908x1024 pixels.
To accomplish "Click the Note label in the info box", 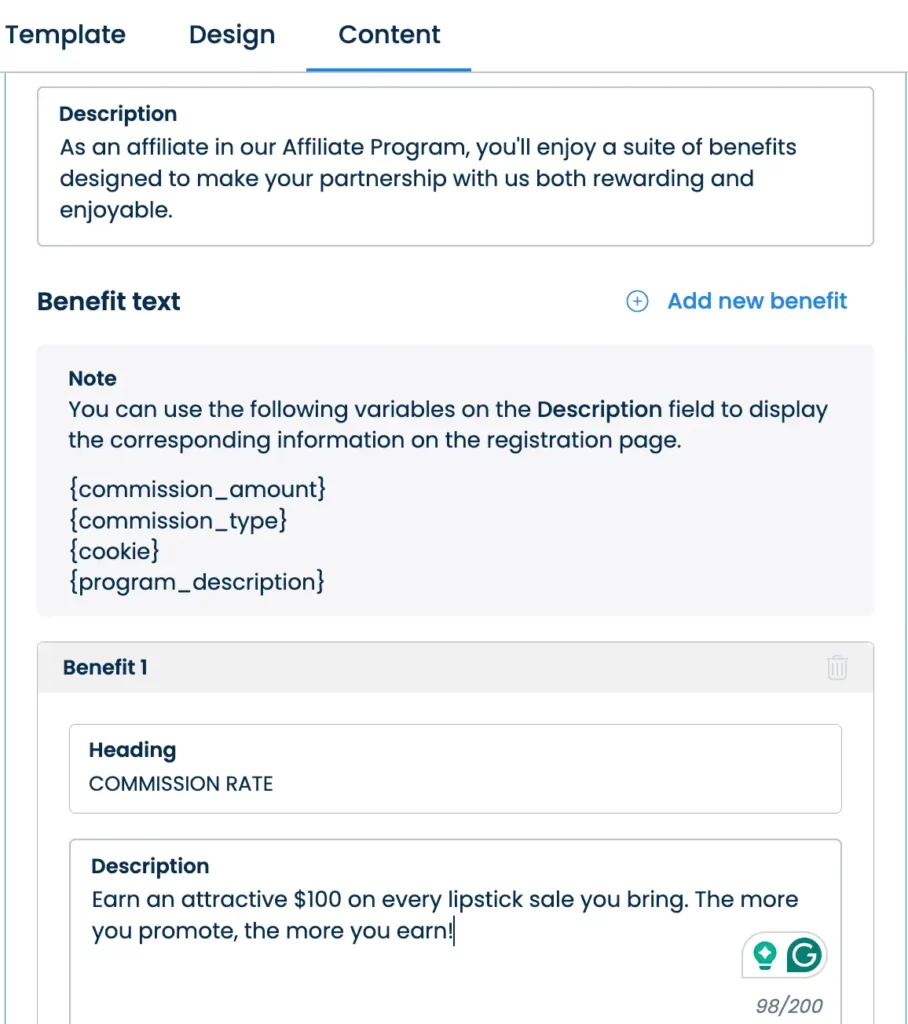I will click(x=92, y=378).
